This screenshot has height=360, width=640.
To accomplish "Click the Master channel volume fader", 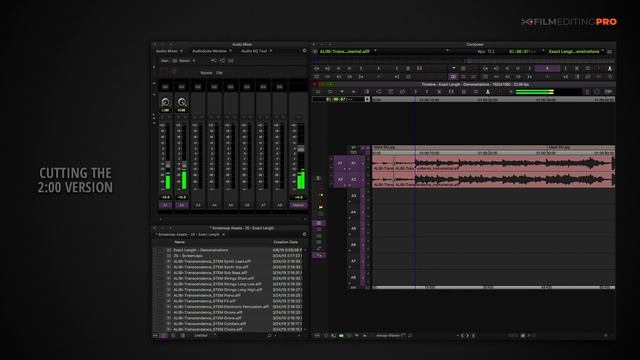I will point(301,149).
